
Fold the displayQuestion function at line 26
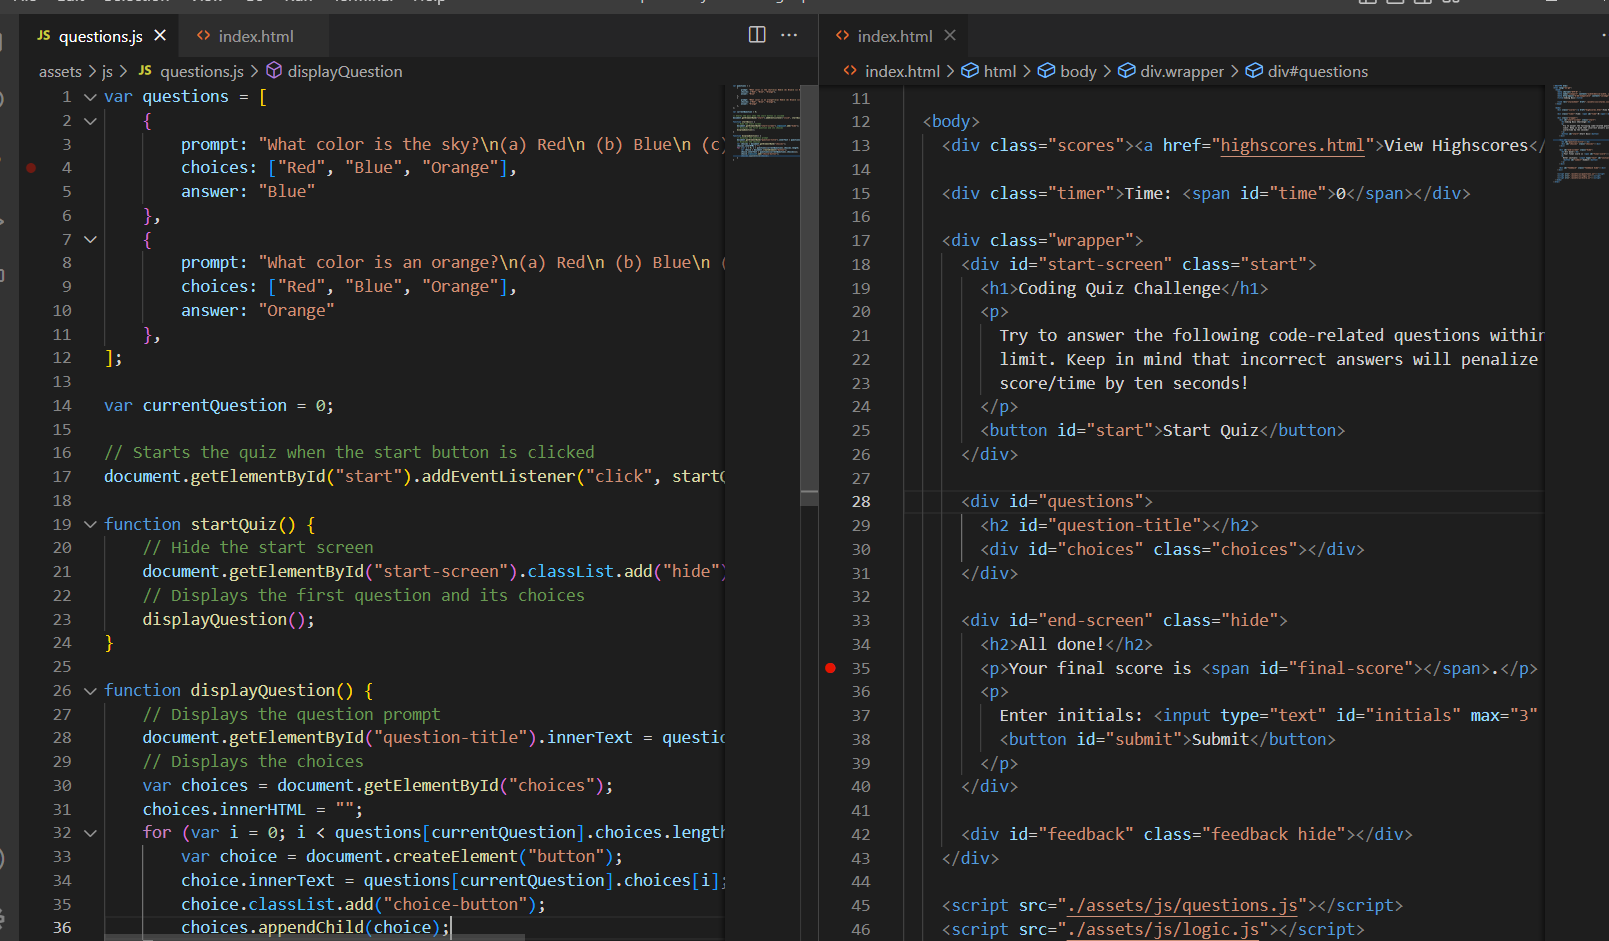tap(90, 691)
